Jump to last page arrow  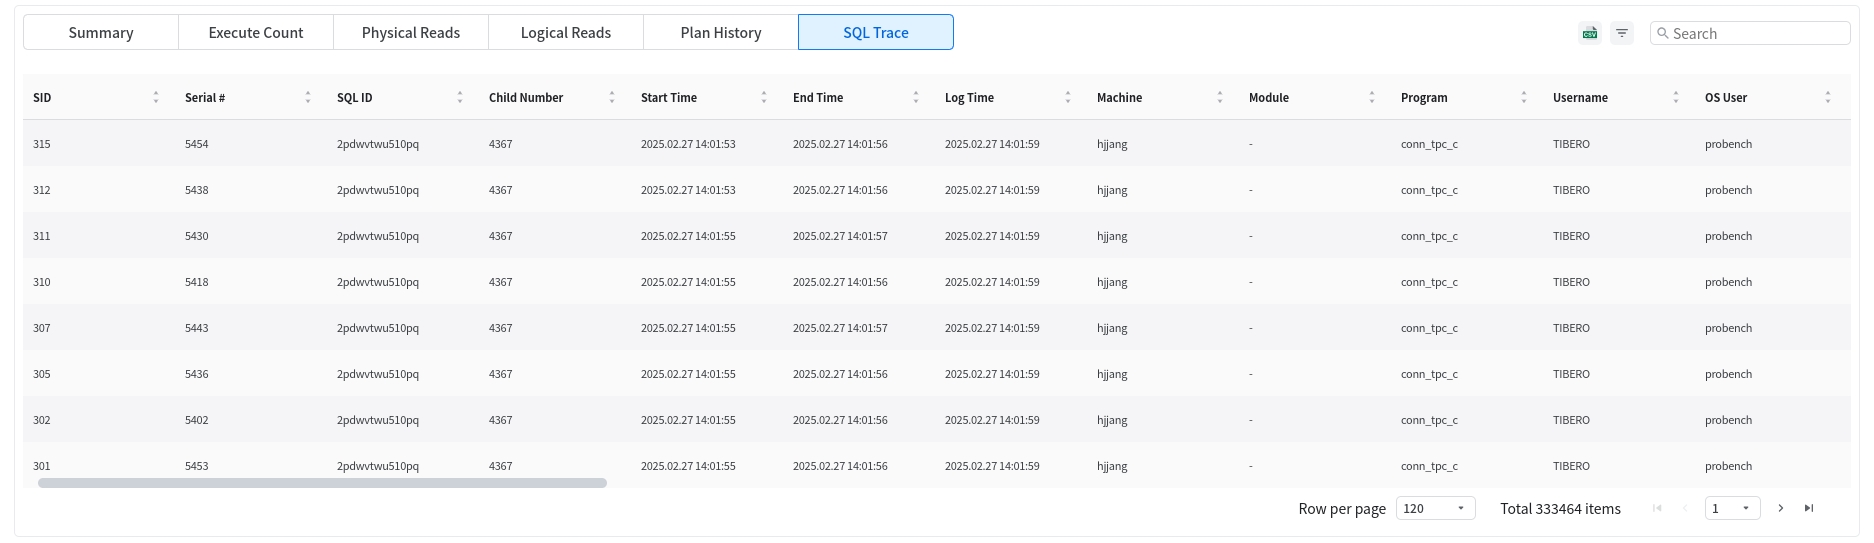tap(1809, 508)
